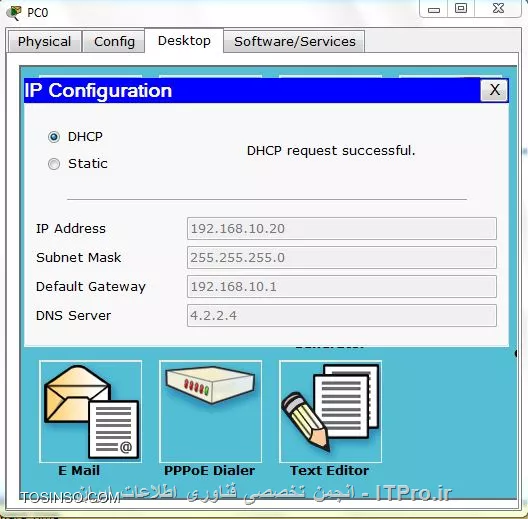Maximize the PC0 window
The image size is (528, 519).
pos(461,8)
